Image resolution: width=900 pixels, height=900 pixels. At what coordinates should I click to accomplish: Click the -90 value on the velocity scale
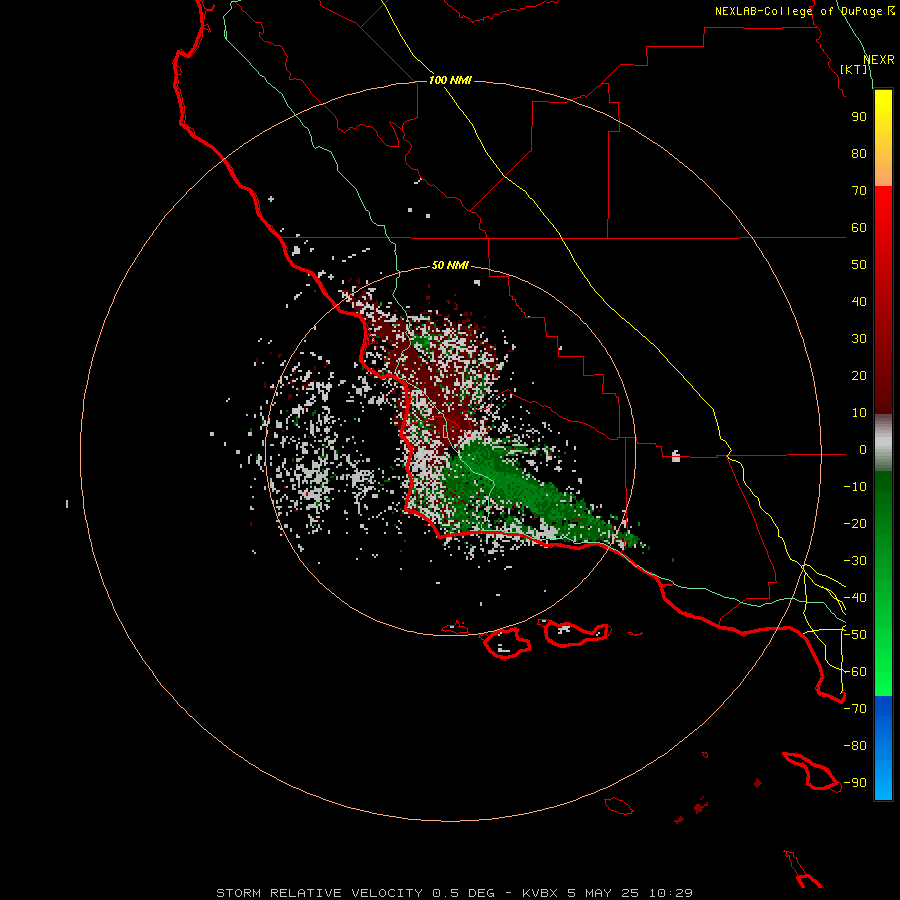click(x=855, y=783)
